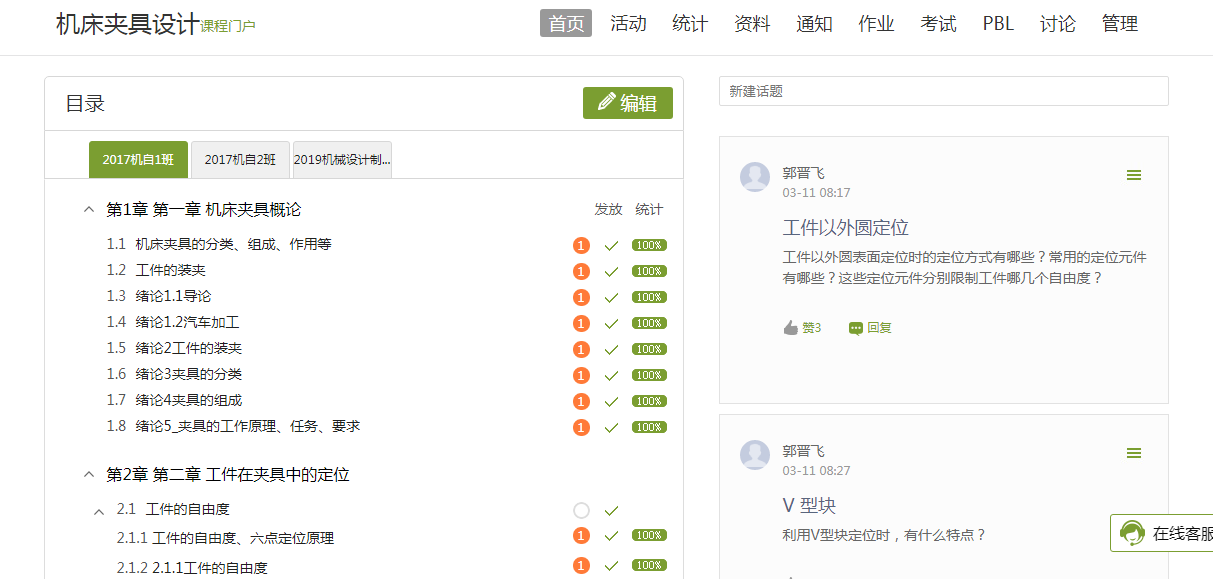This screenshot has width=1213, height=579.
Task: Open the hamburger menu on 工件以外圆定位 post
Action: (1134, 174)
